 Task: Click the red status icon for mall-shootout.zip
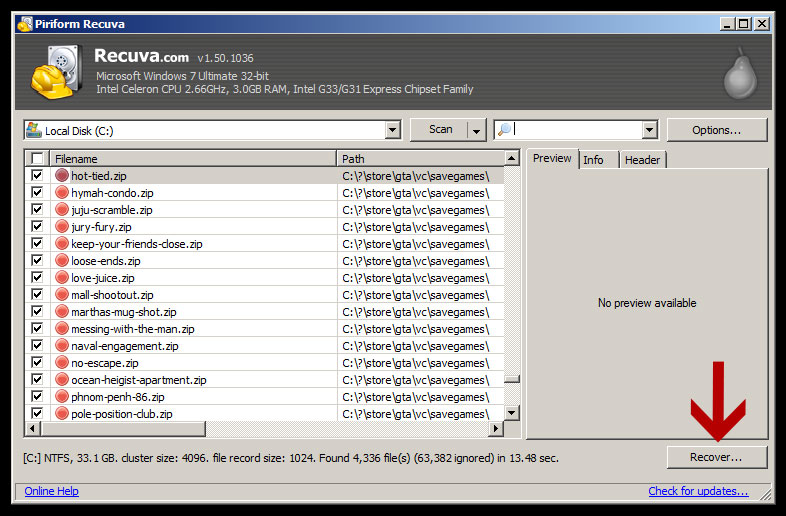62,295
